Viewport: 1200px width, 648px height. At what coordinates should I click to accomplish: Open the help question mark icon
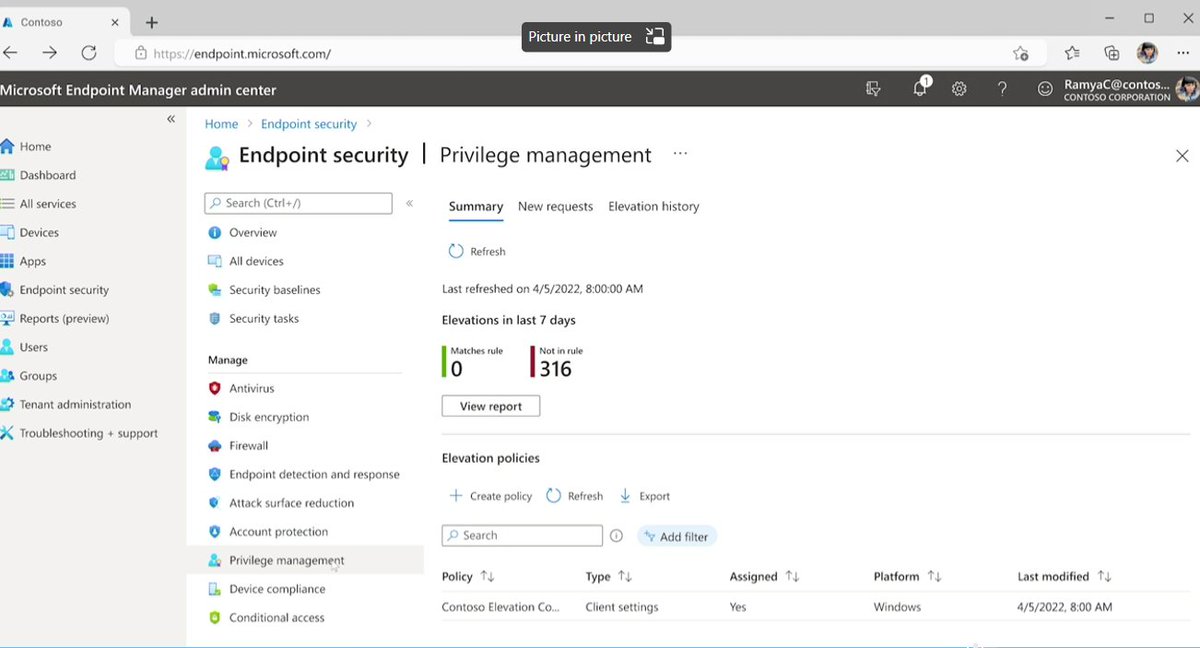point(1002,89)
